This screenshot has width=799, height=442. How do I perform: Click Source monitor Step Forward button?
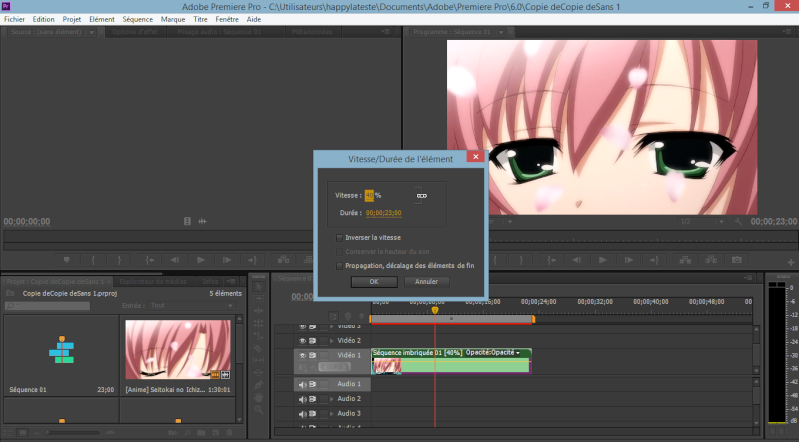[227, 260]
